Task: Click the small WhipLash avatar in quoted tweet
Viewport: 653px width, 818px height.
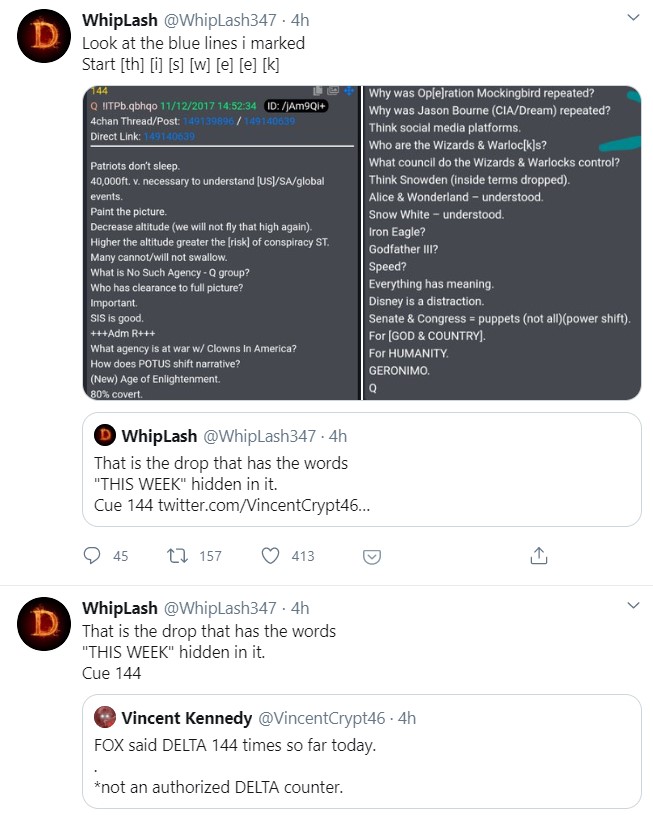Action: [104, 436]
